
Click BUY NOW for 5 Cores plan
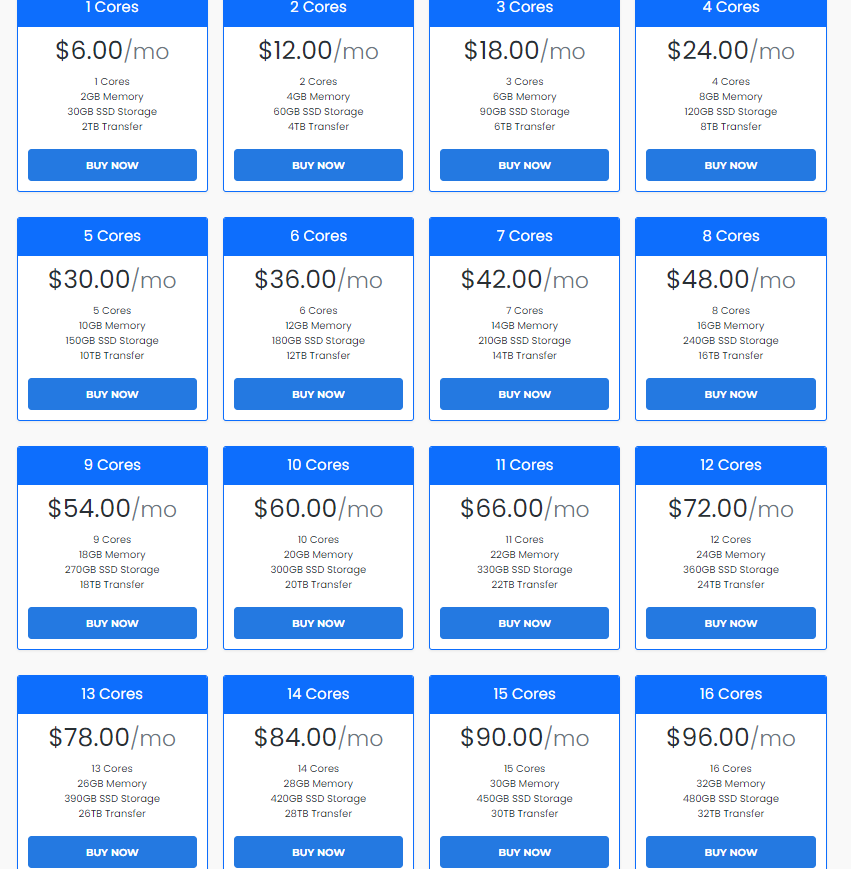click(112, 394)
